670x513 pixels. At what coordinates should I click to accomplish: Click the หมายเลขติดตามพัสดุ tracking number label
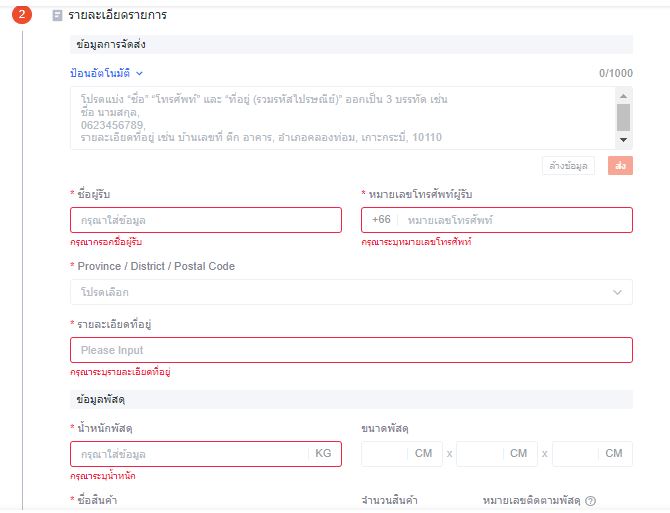(532, 500)
